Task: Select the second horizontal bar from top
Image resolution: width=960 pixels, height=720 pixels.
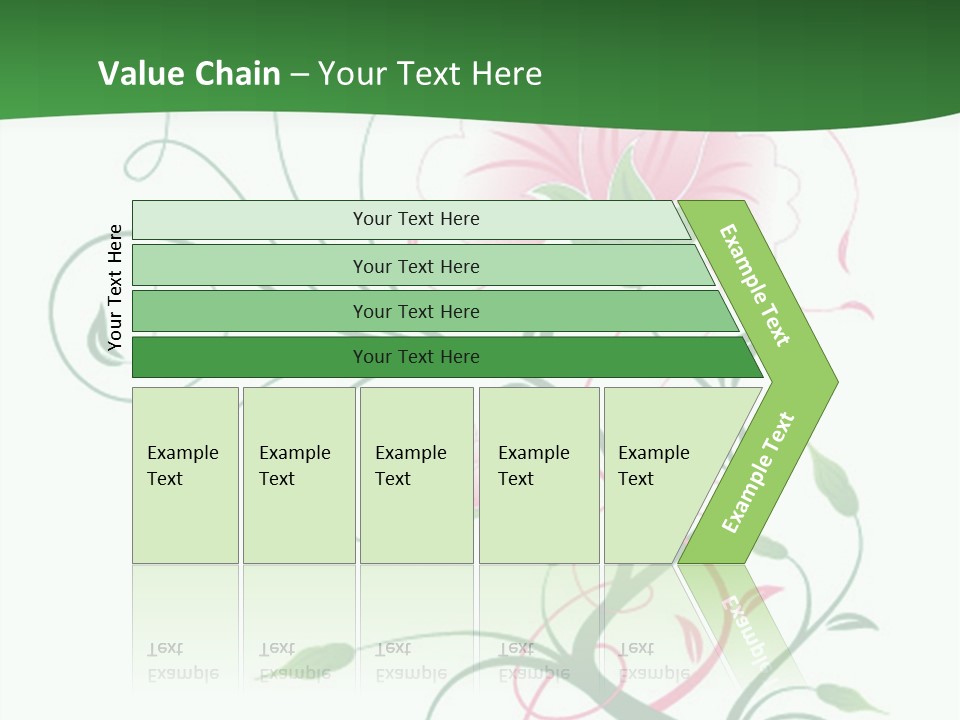Action: [x=416, y=266]
